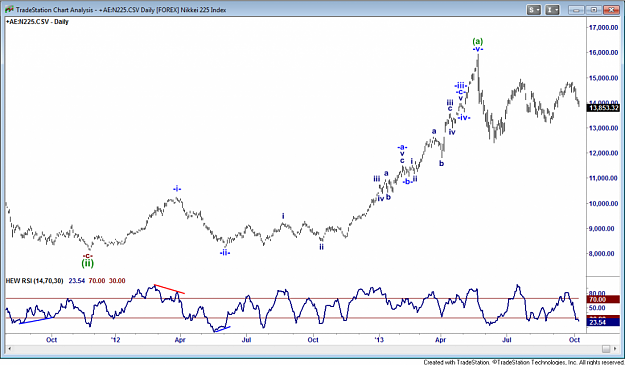The image size is (625, 365).
Task: Click the '16,000.00' price axis label
Action: (603, 53)
